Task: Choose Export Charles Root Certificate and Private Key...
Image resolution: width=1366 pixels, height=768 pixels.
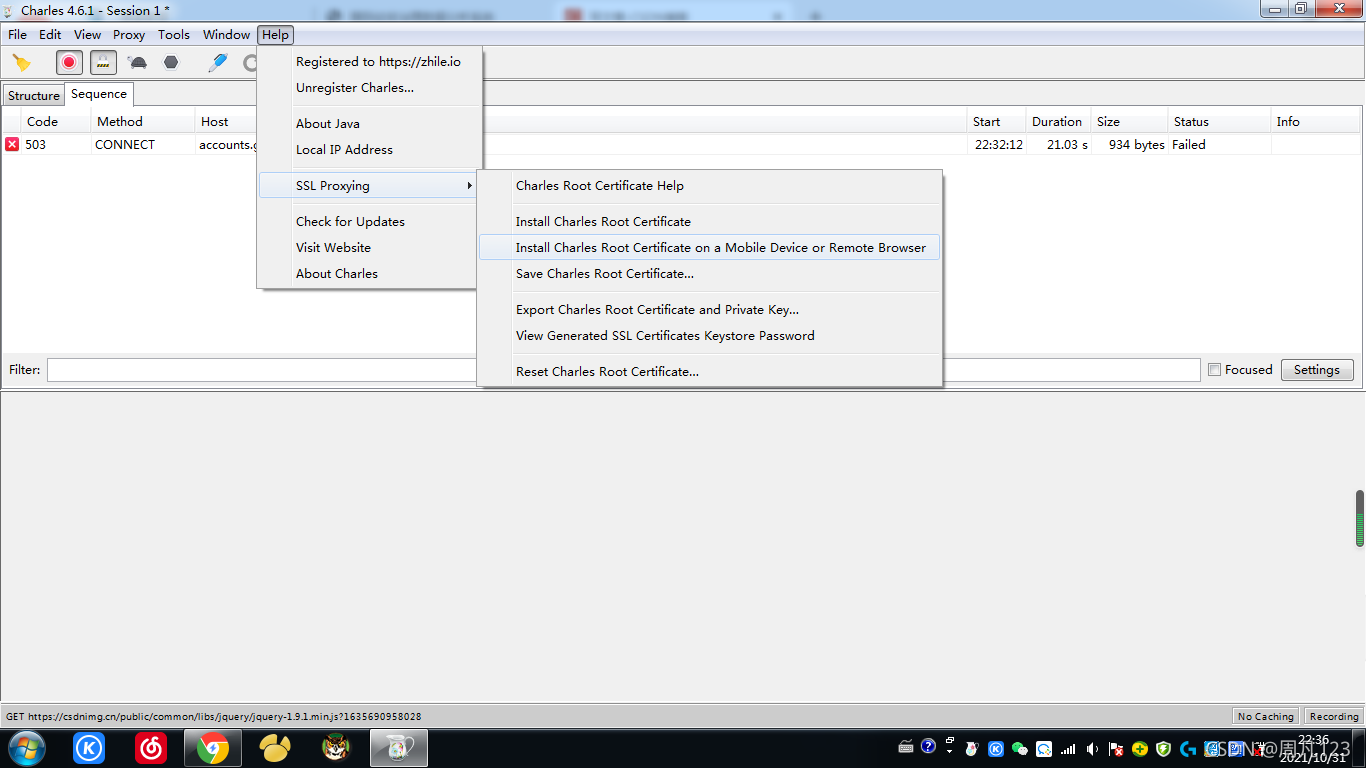Action: [x=709, y=309]
